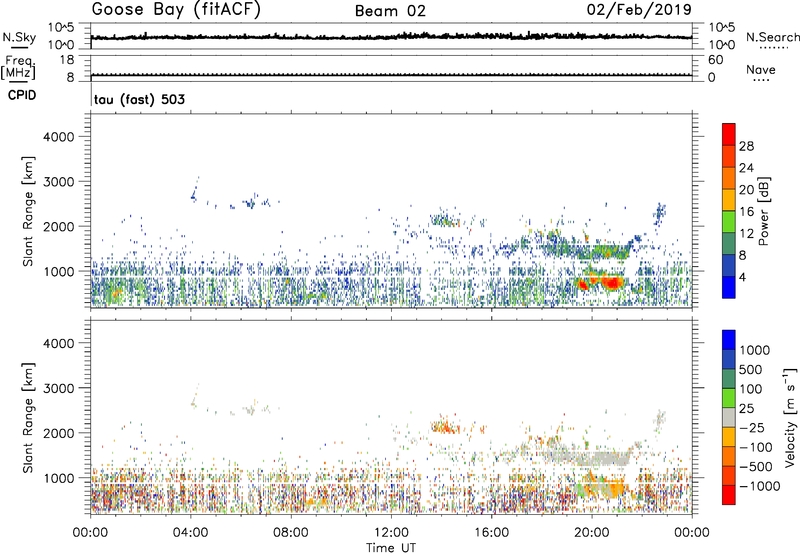Click the '20:00' time tick label
Viewport: 800px width, 554px height.
click(x=591, y=533)
